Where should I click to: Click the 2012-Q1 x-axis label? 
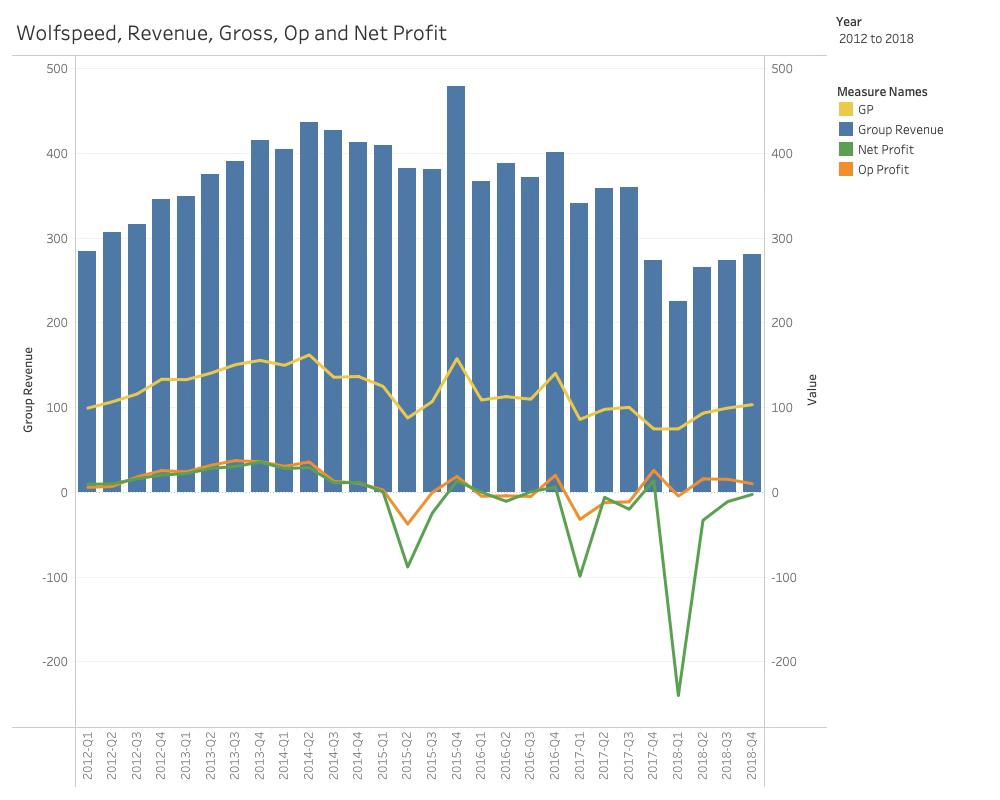[87, 756]
